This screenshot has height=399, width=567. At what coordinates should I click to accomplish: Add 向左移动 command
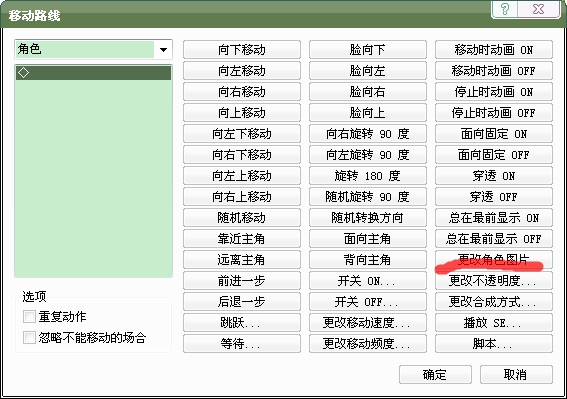point(242,71)
